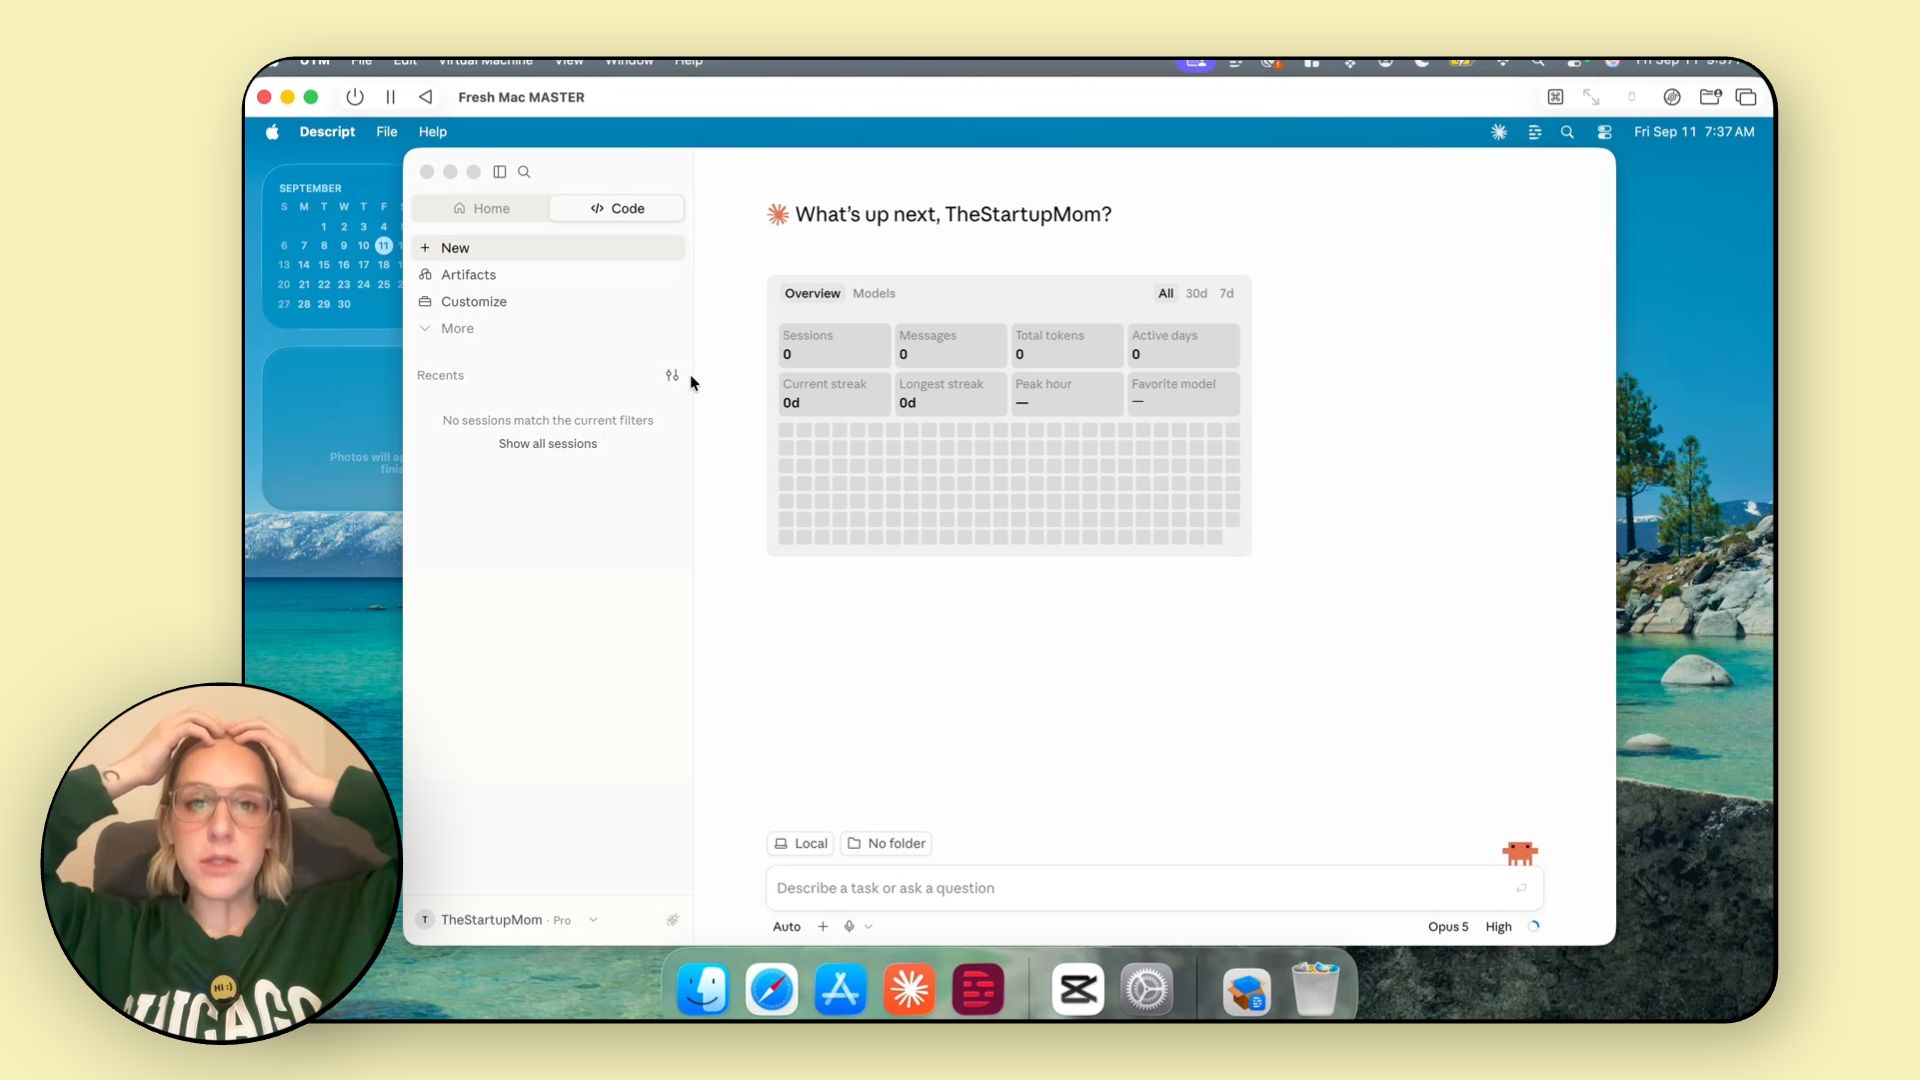
Task: Pause the virtual machine in UTM toolbar
Action: 391,97
